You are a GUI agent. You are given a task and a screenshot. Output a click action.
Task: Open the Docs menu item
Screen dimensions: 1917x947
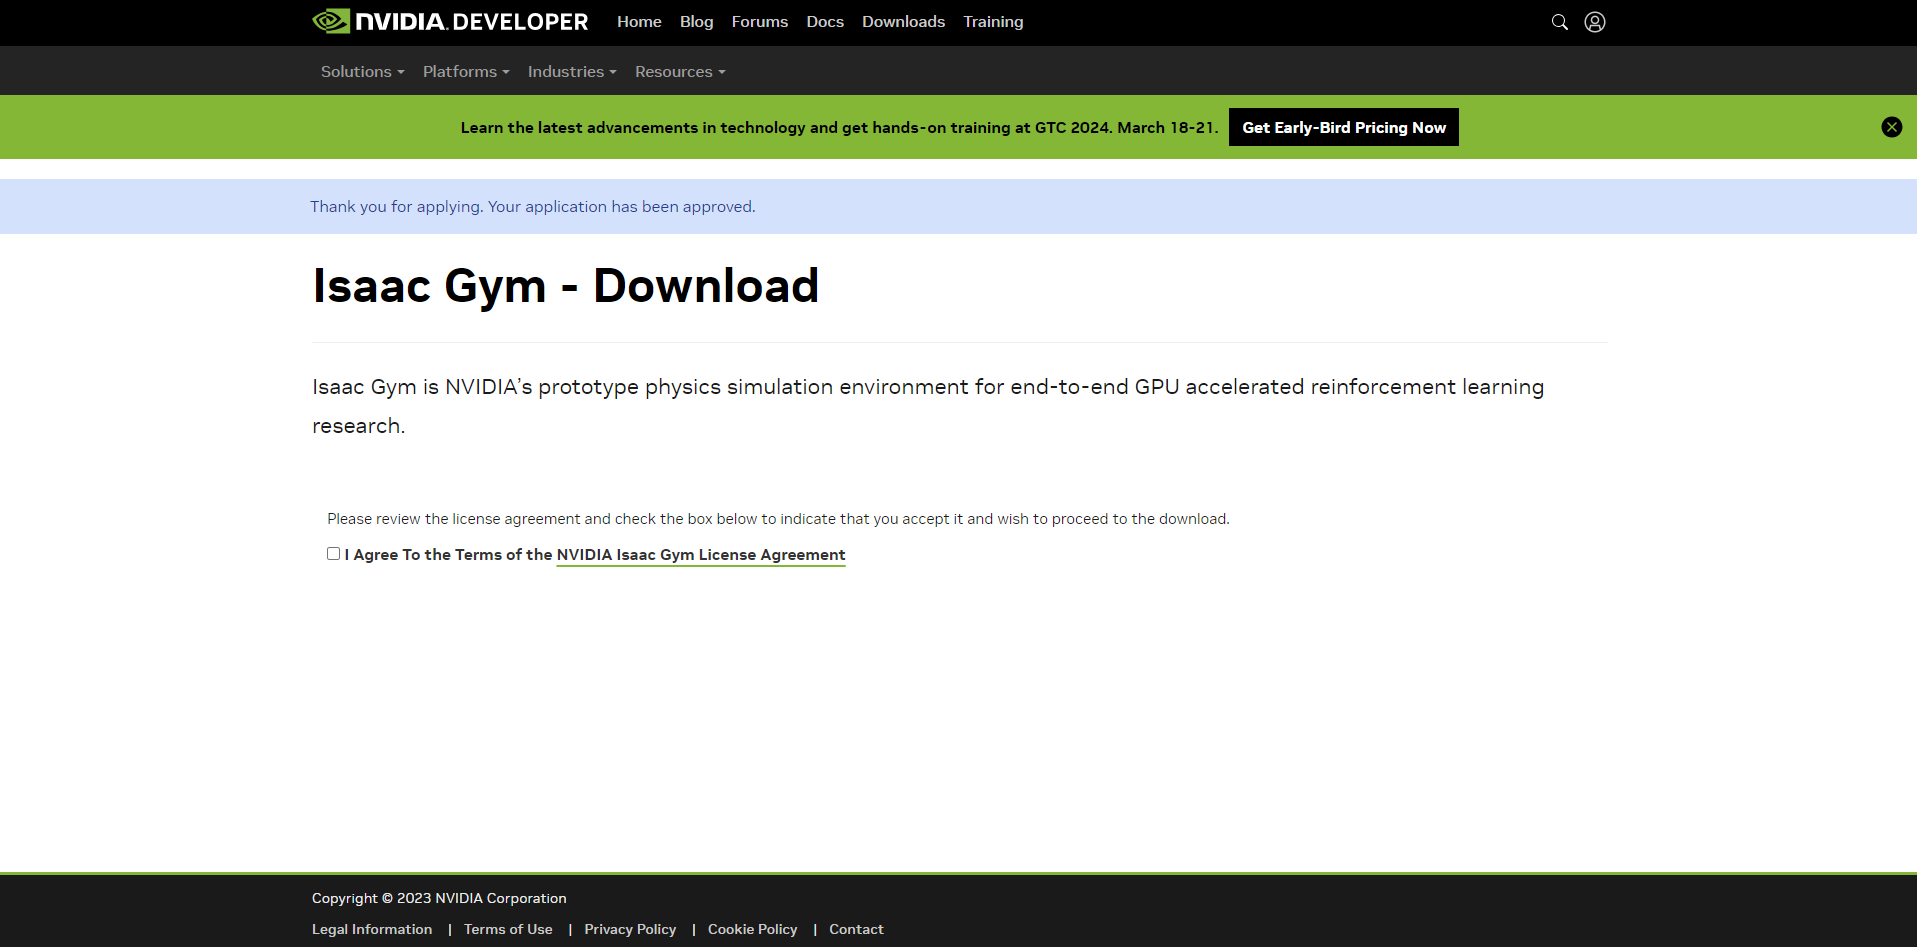coord(825,22)
